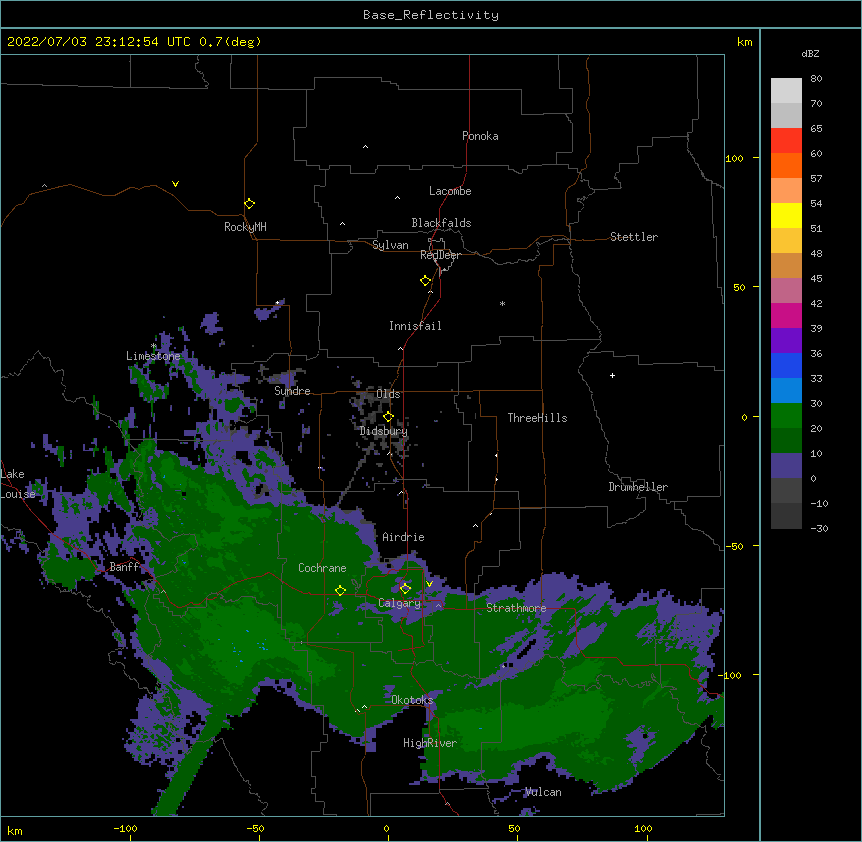Click the orange 60 dBZ legend swatch

(x=786, y=165)
